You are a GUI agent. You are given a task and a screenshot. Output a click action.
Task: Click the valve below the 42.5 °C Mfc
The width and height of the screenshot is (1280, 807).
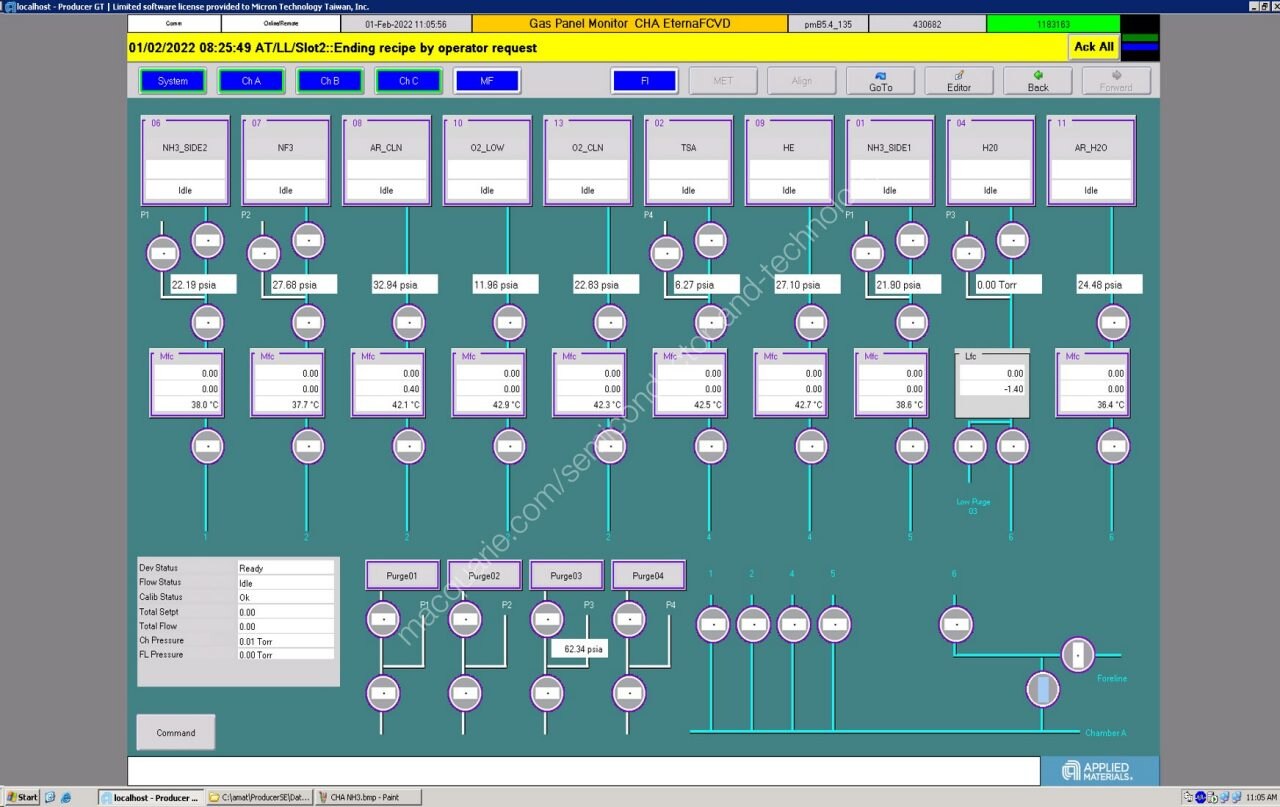pyautogui.click(x=710, y=446)
